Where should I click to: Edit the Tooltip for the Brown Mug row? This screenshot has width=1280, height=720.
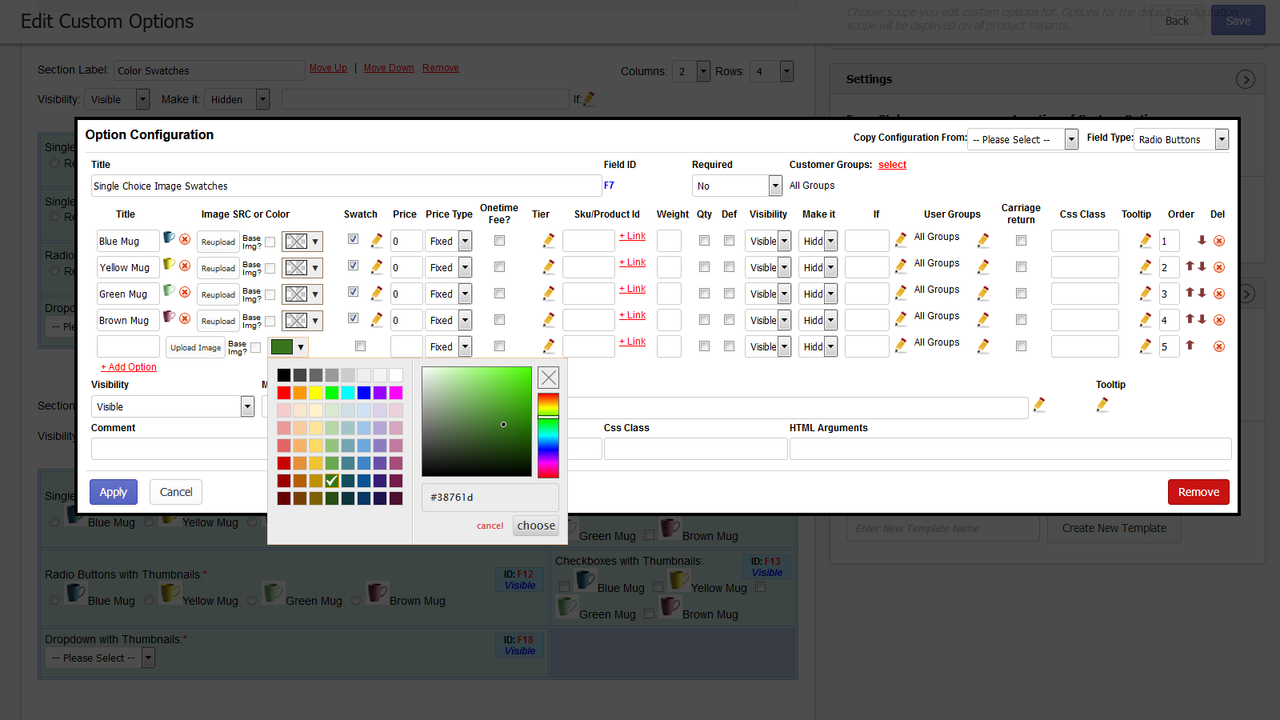pos(1146,320)
